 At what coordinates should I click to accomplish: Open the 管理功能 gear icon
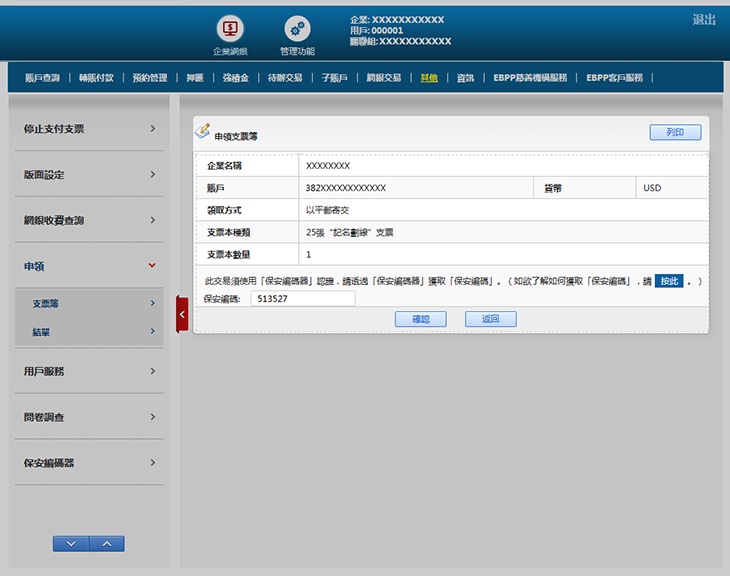[297, 30]
